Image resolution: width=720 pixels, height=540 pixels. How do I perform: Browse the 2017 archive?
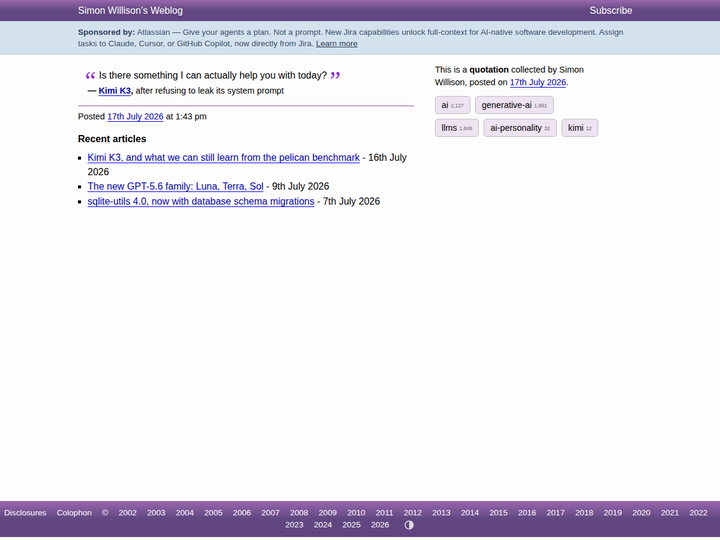[x=556, y=513]
